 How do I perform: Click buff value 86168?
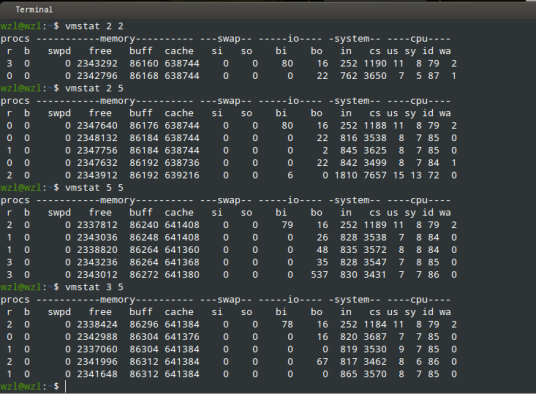pyautogui.click(x=144, y=76)
